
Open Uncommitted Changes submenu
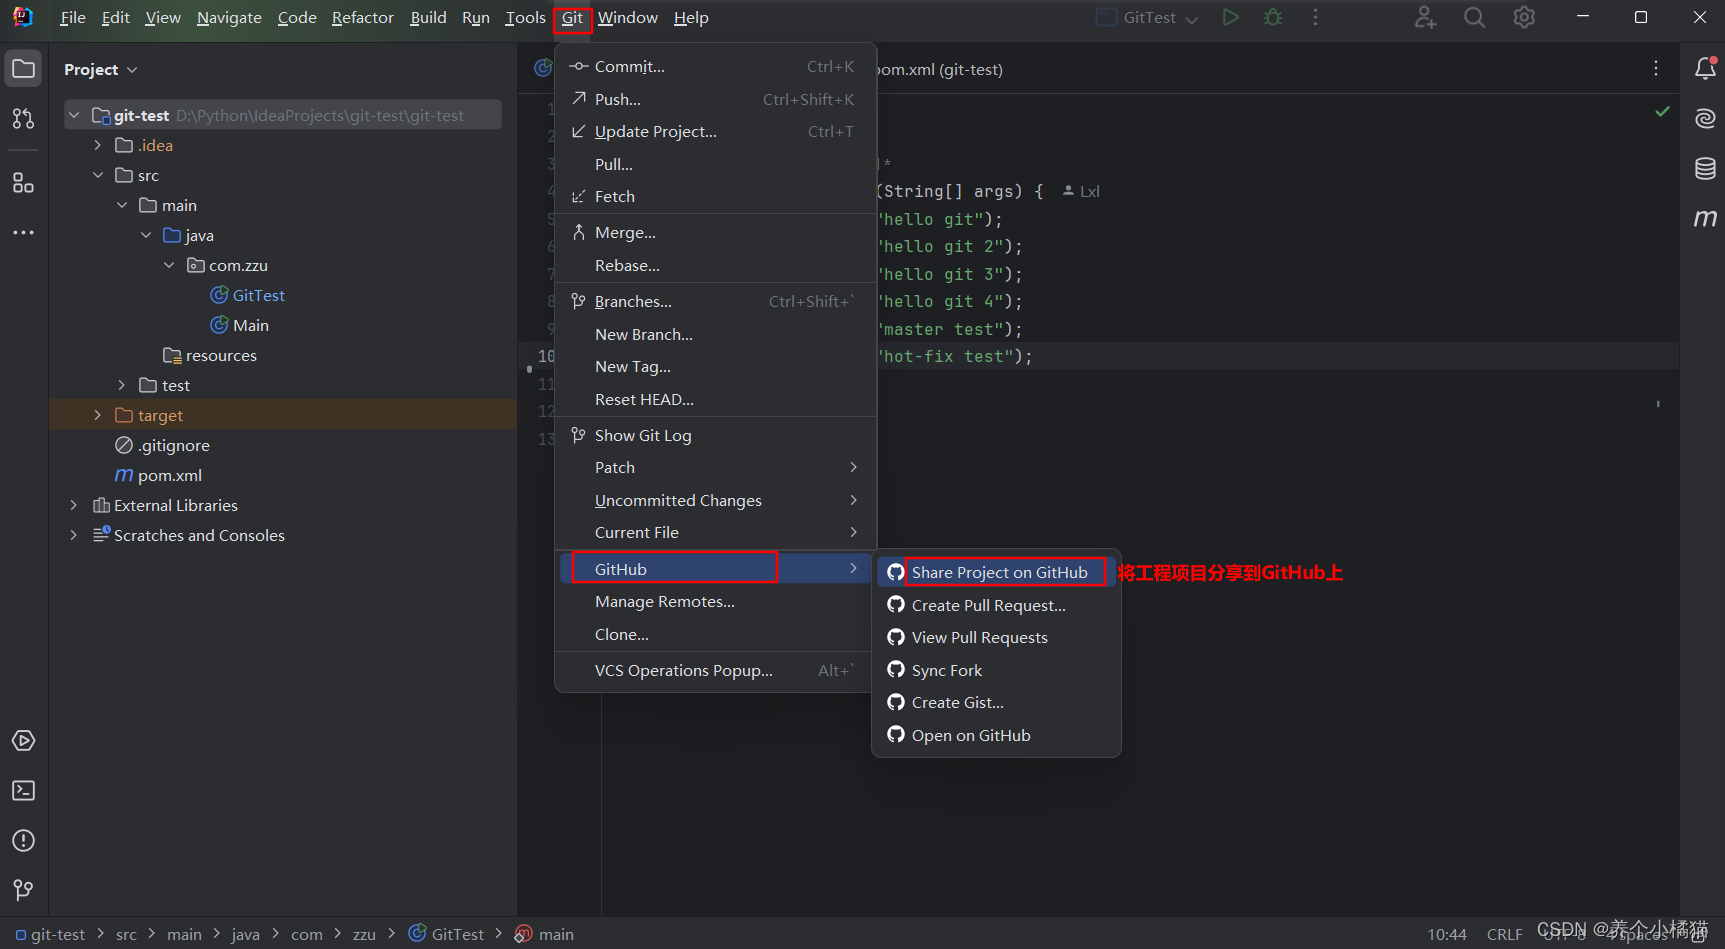(x=715, y=500)
